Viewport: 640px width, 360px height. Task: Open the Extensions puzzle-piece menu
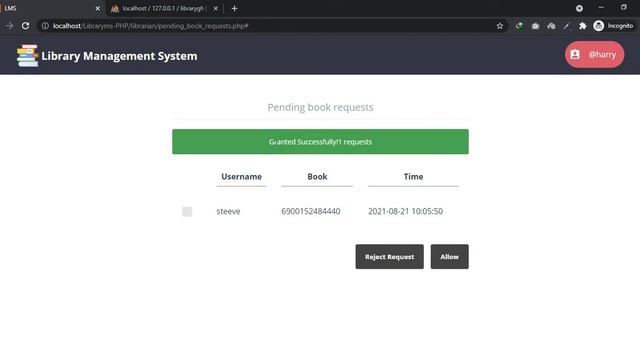(582, 26)
